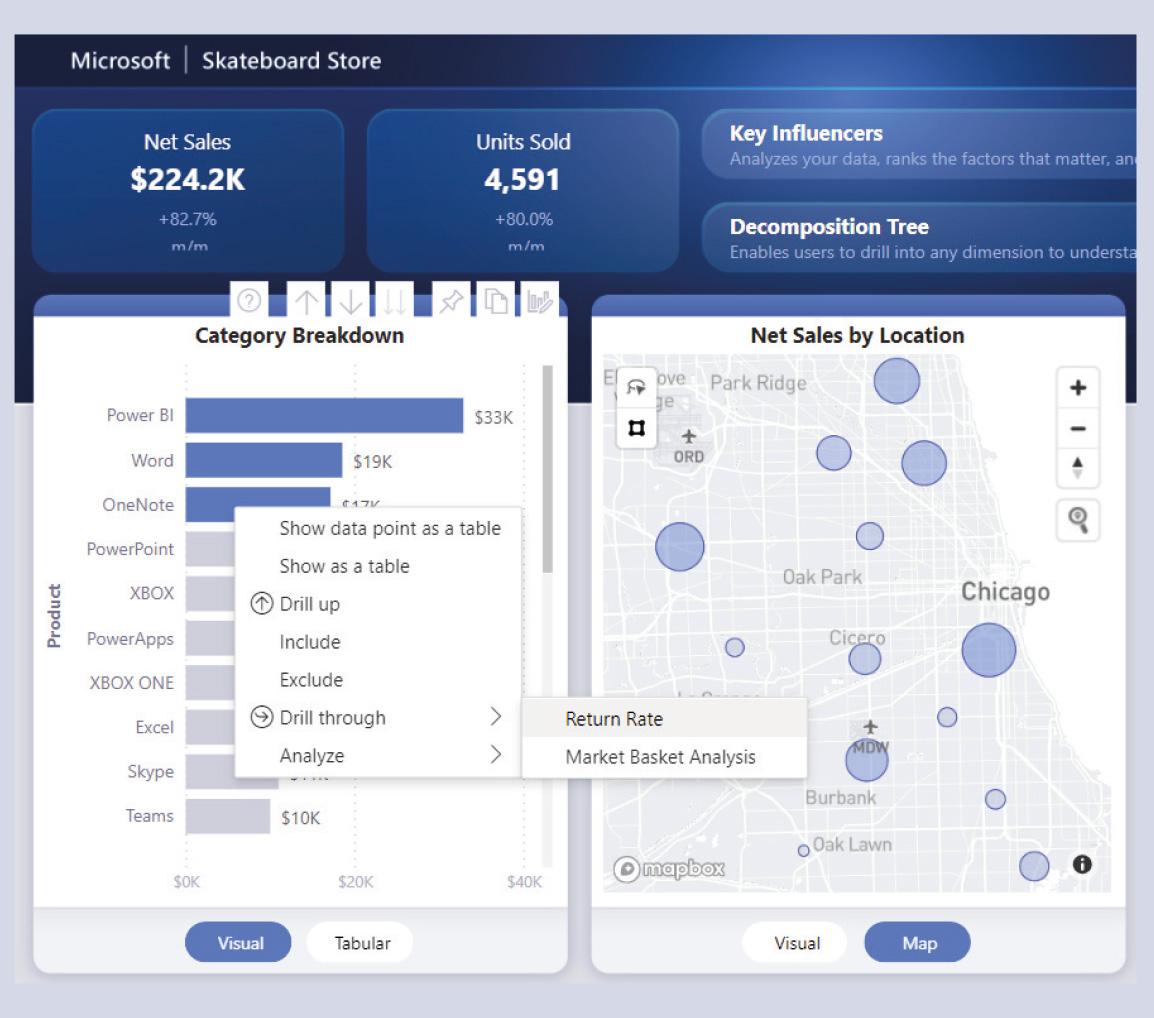
Task: Click the Excel category label
Action: pyautogui.click(x=155, y=727)
